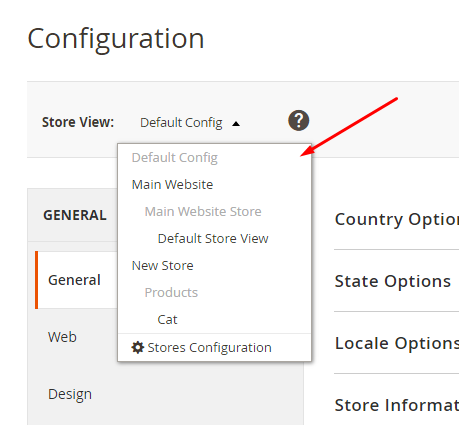Collapse the Store View dropdown arrow
Screen dimensions: 459x425
[236, 124]
